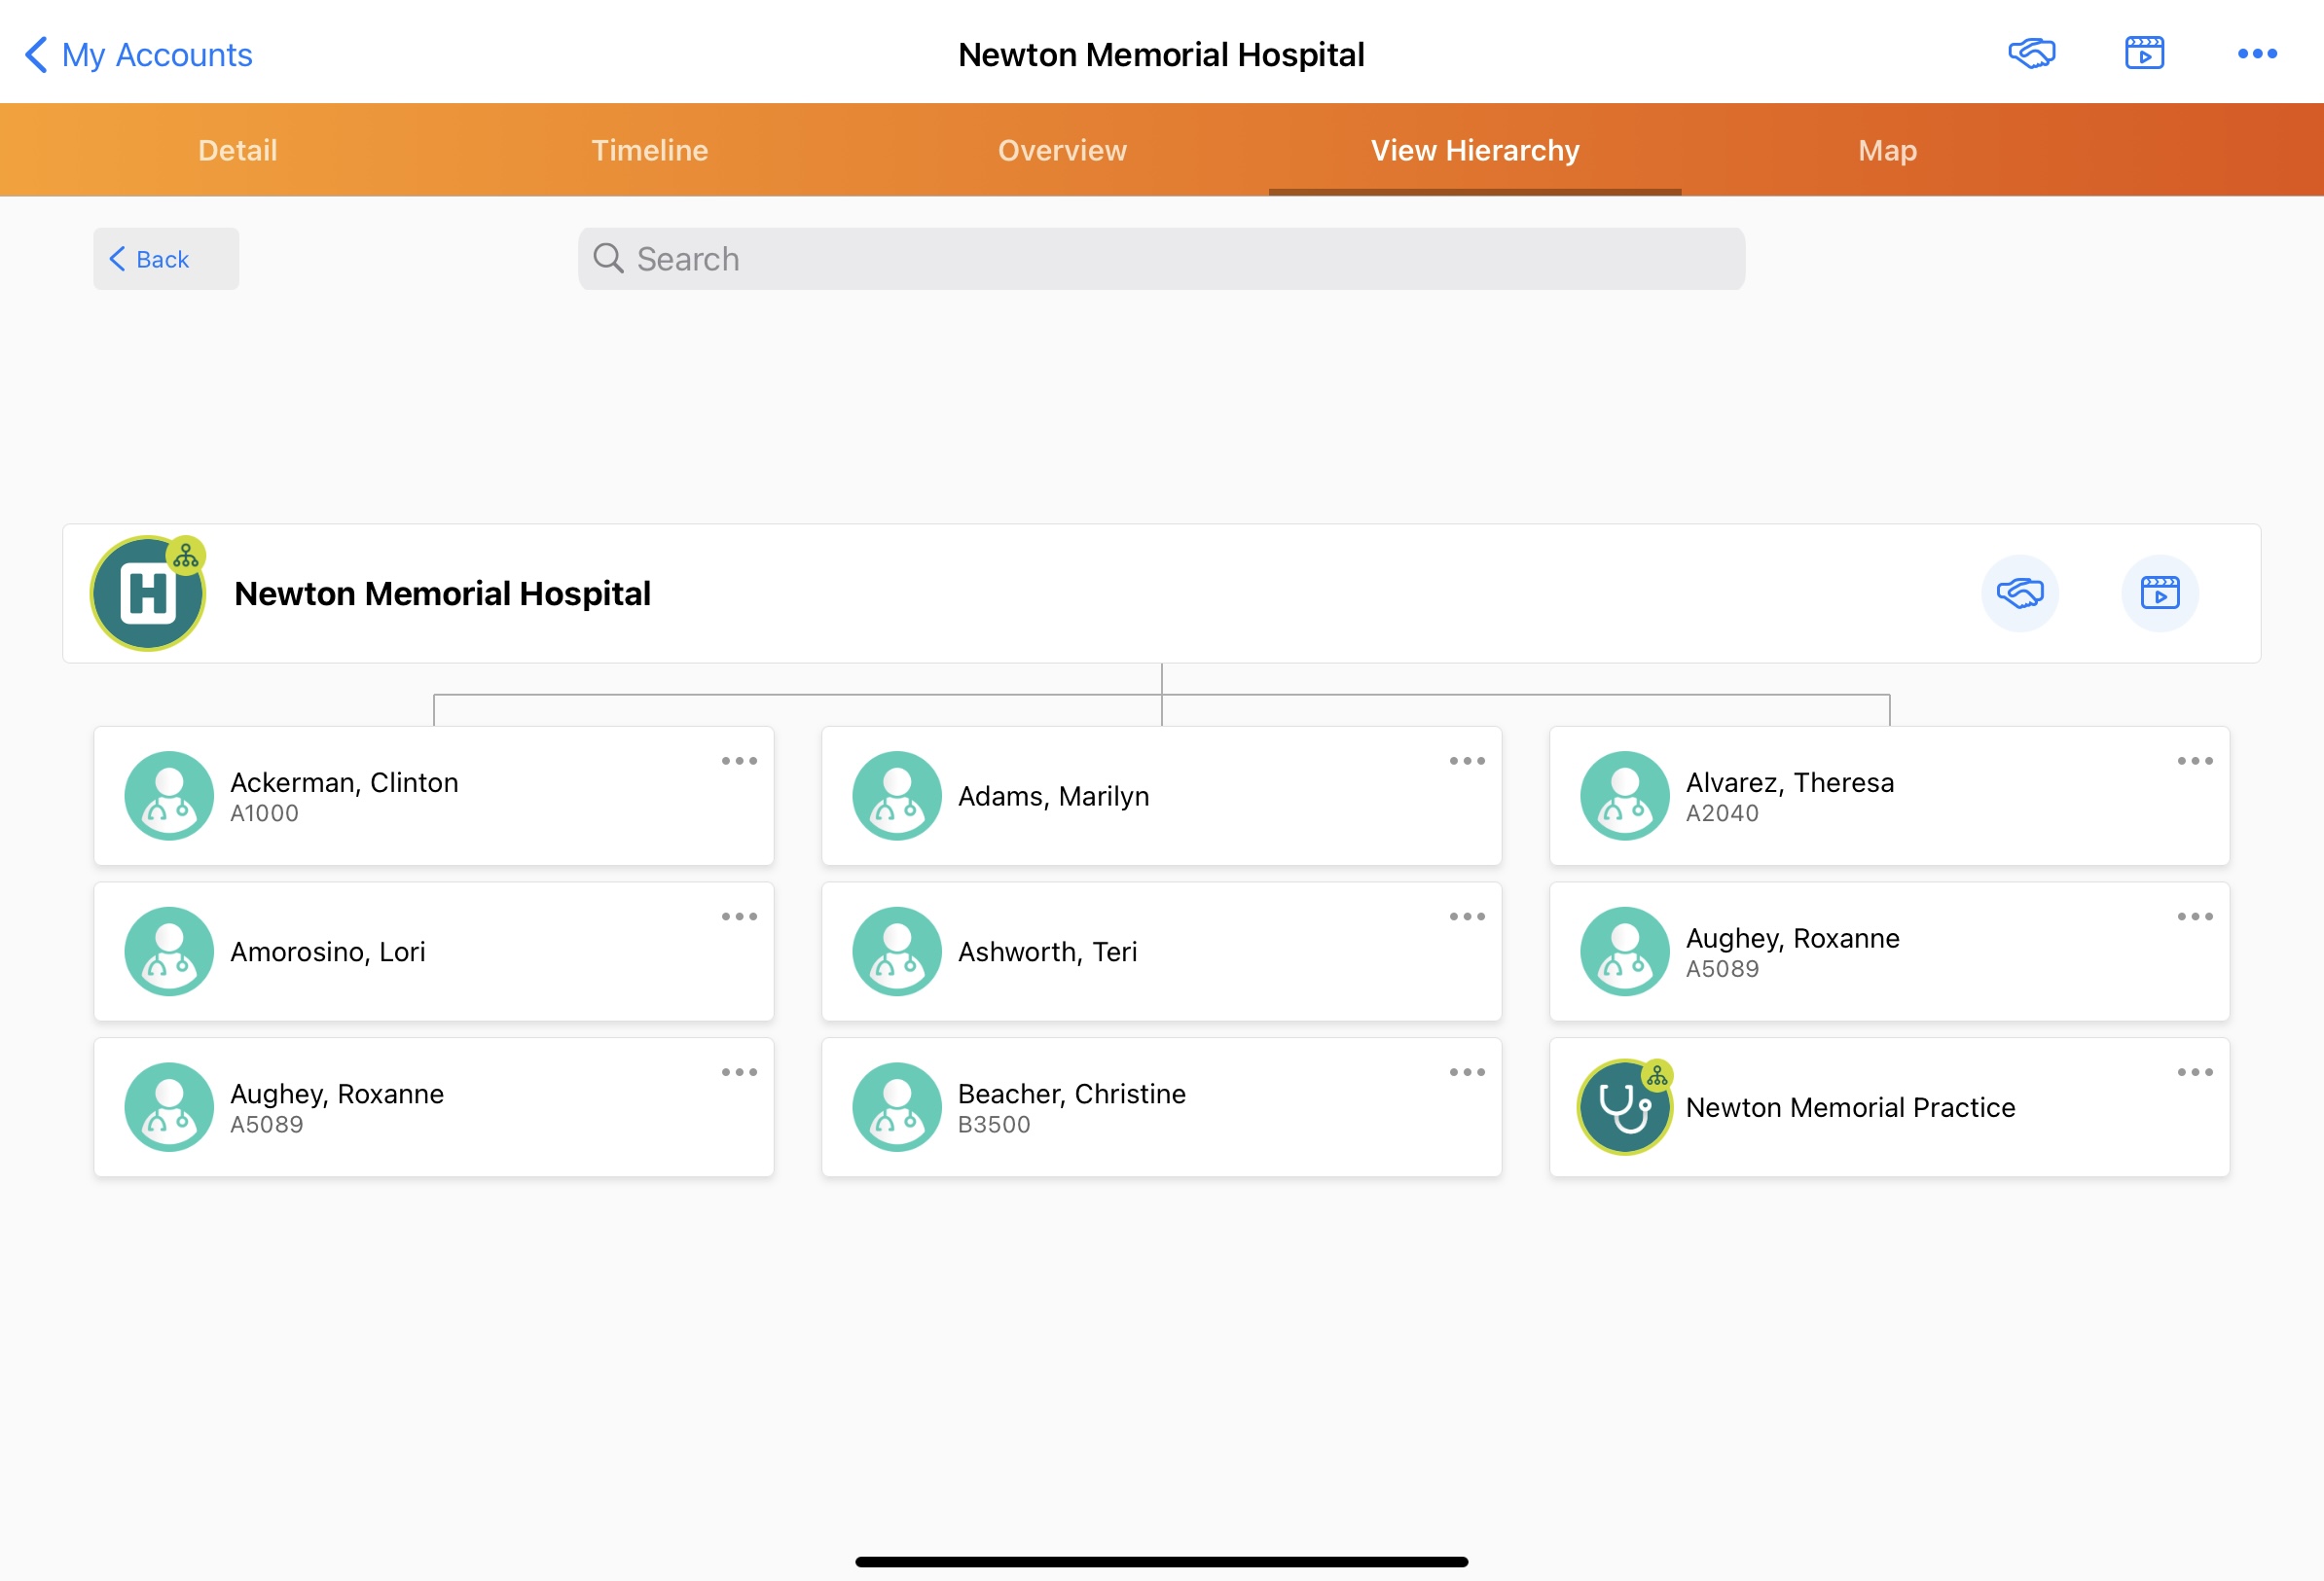Tap handshake button on Newton Memorial Hospital card
The height and width of the screenshot is (1581, 2324).
(2019, 593)
